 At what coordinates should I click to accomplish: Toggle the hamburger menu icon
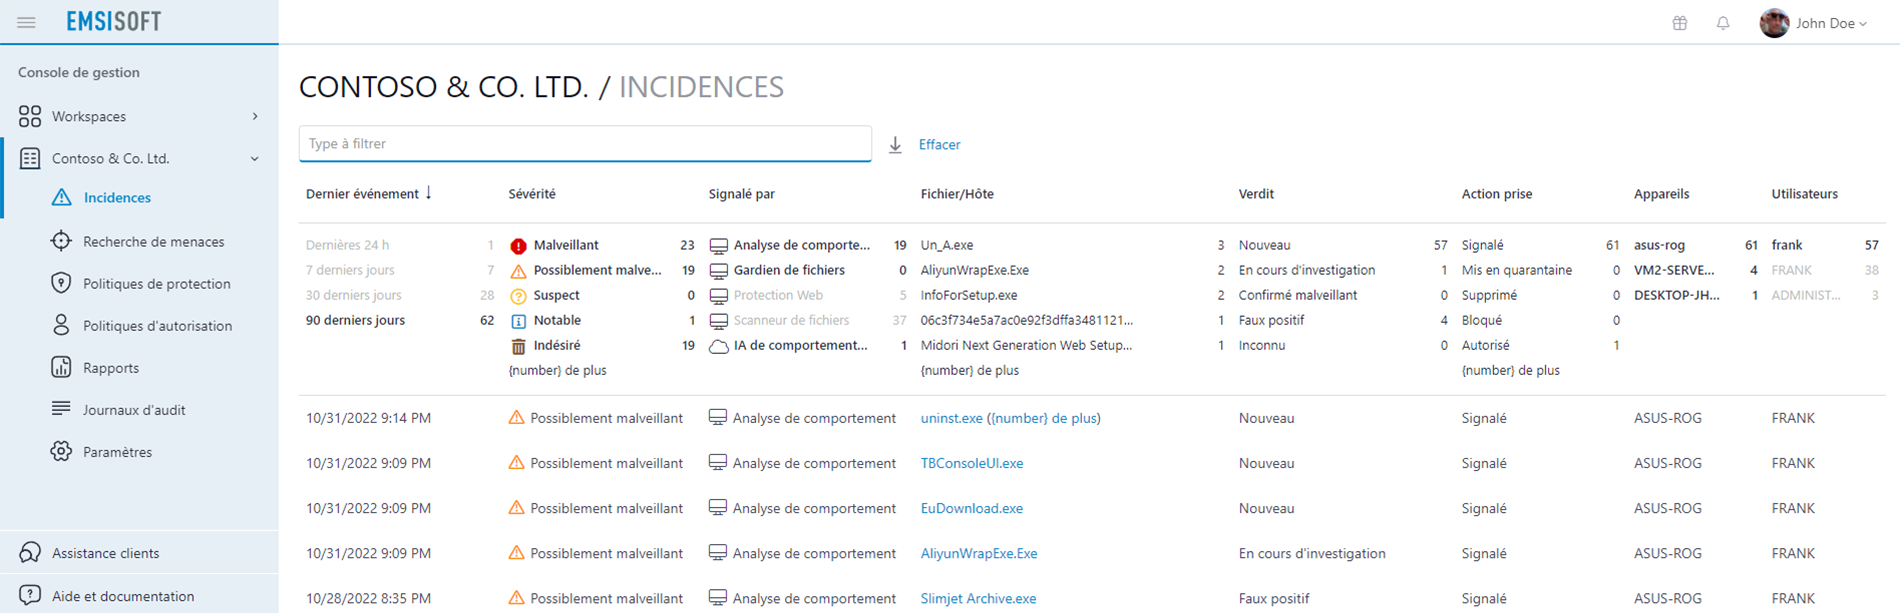pos(26,22)
